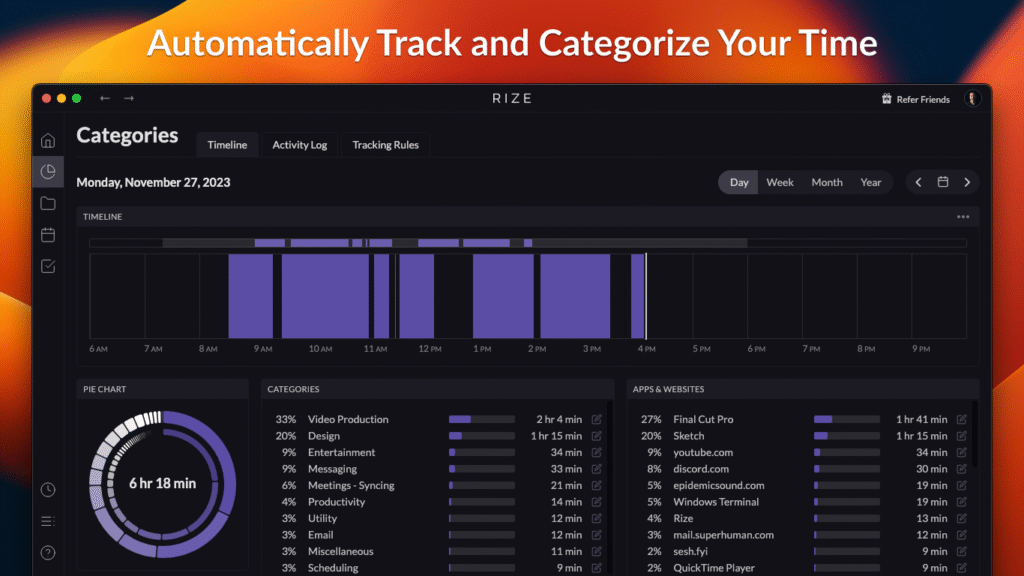This screenshot has height=576, width=1024.
Task: Click the Scheduling category name
Action: click(333, 568)
